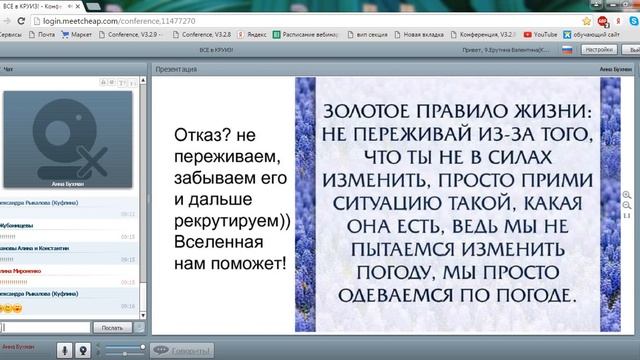Click the chat message input field
This screenshot has width=640, height=360.
coord(45,328)
